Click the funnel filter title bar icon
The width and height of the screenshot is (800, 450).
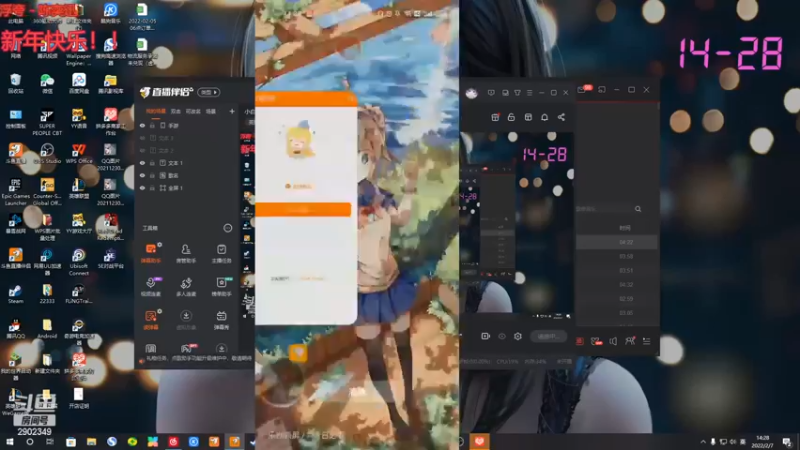517,93
